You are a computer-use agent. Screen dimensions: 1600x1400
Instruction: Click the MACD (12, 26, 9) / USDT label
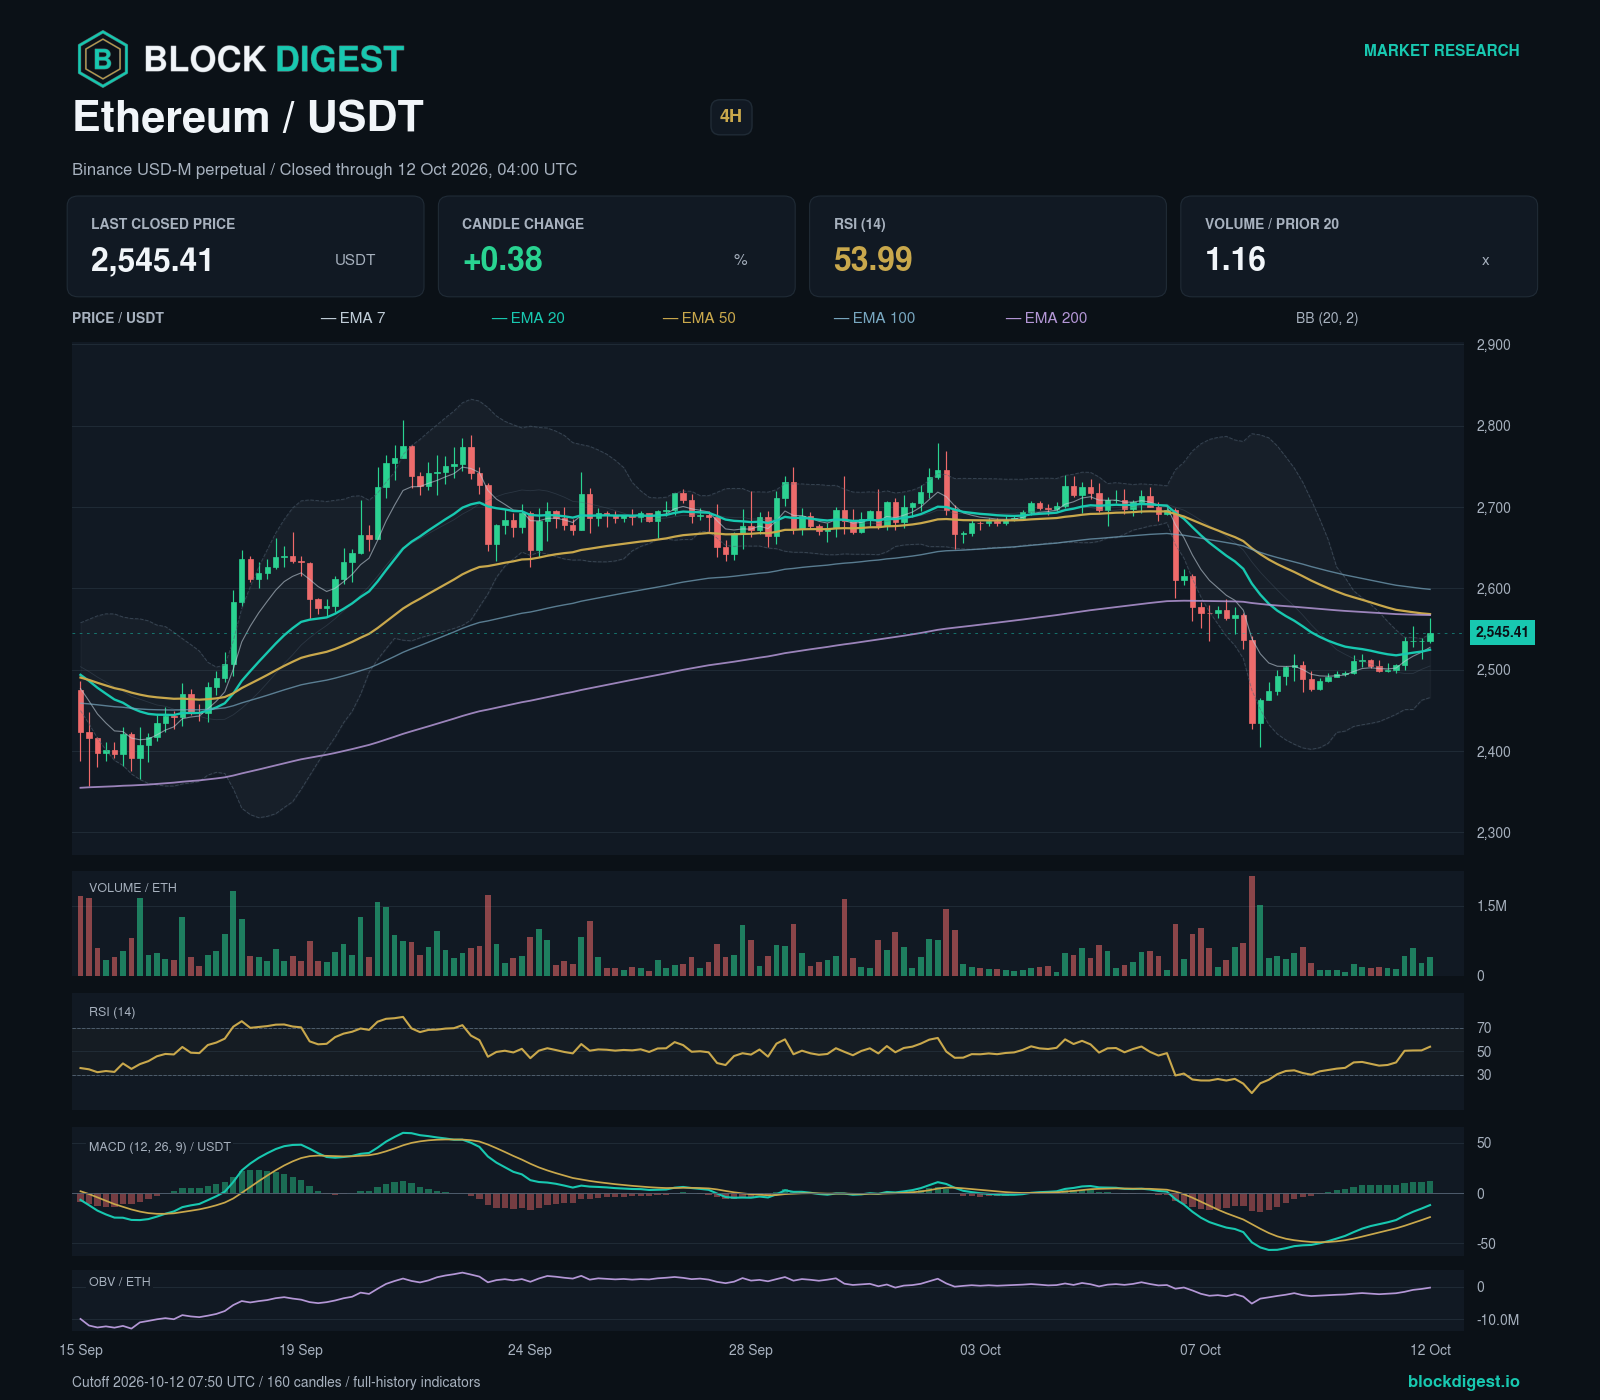(x=160, y=1147)
